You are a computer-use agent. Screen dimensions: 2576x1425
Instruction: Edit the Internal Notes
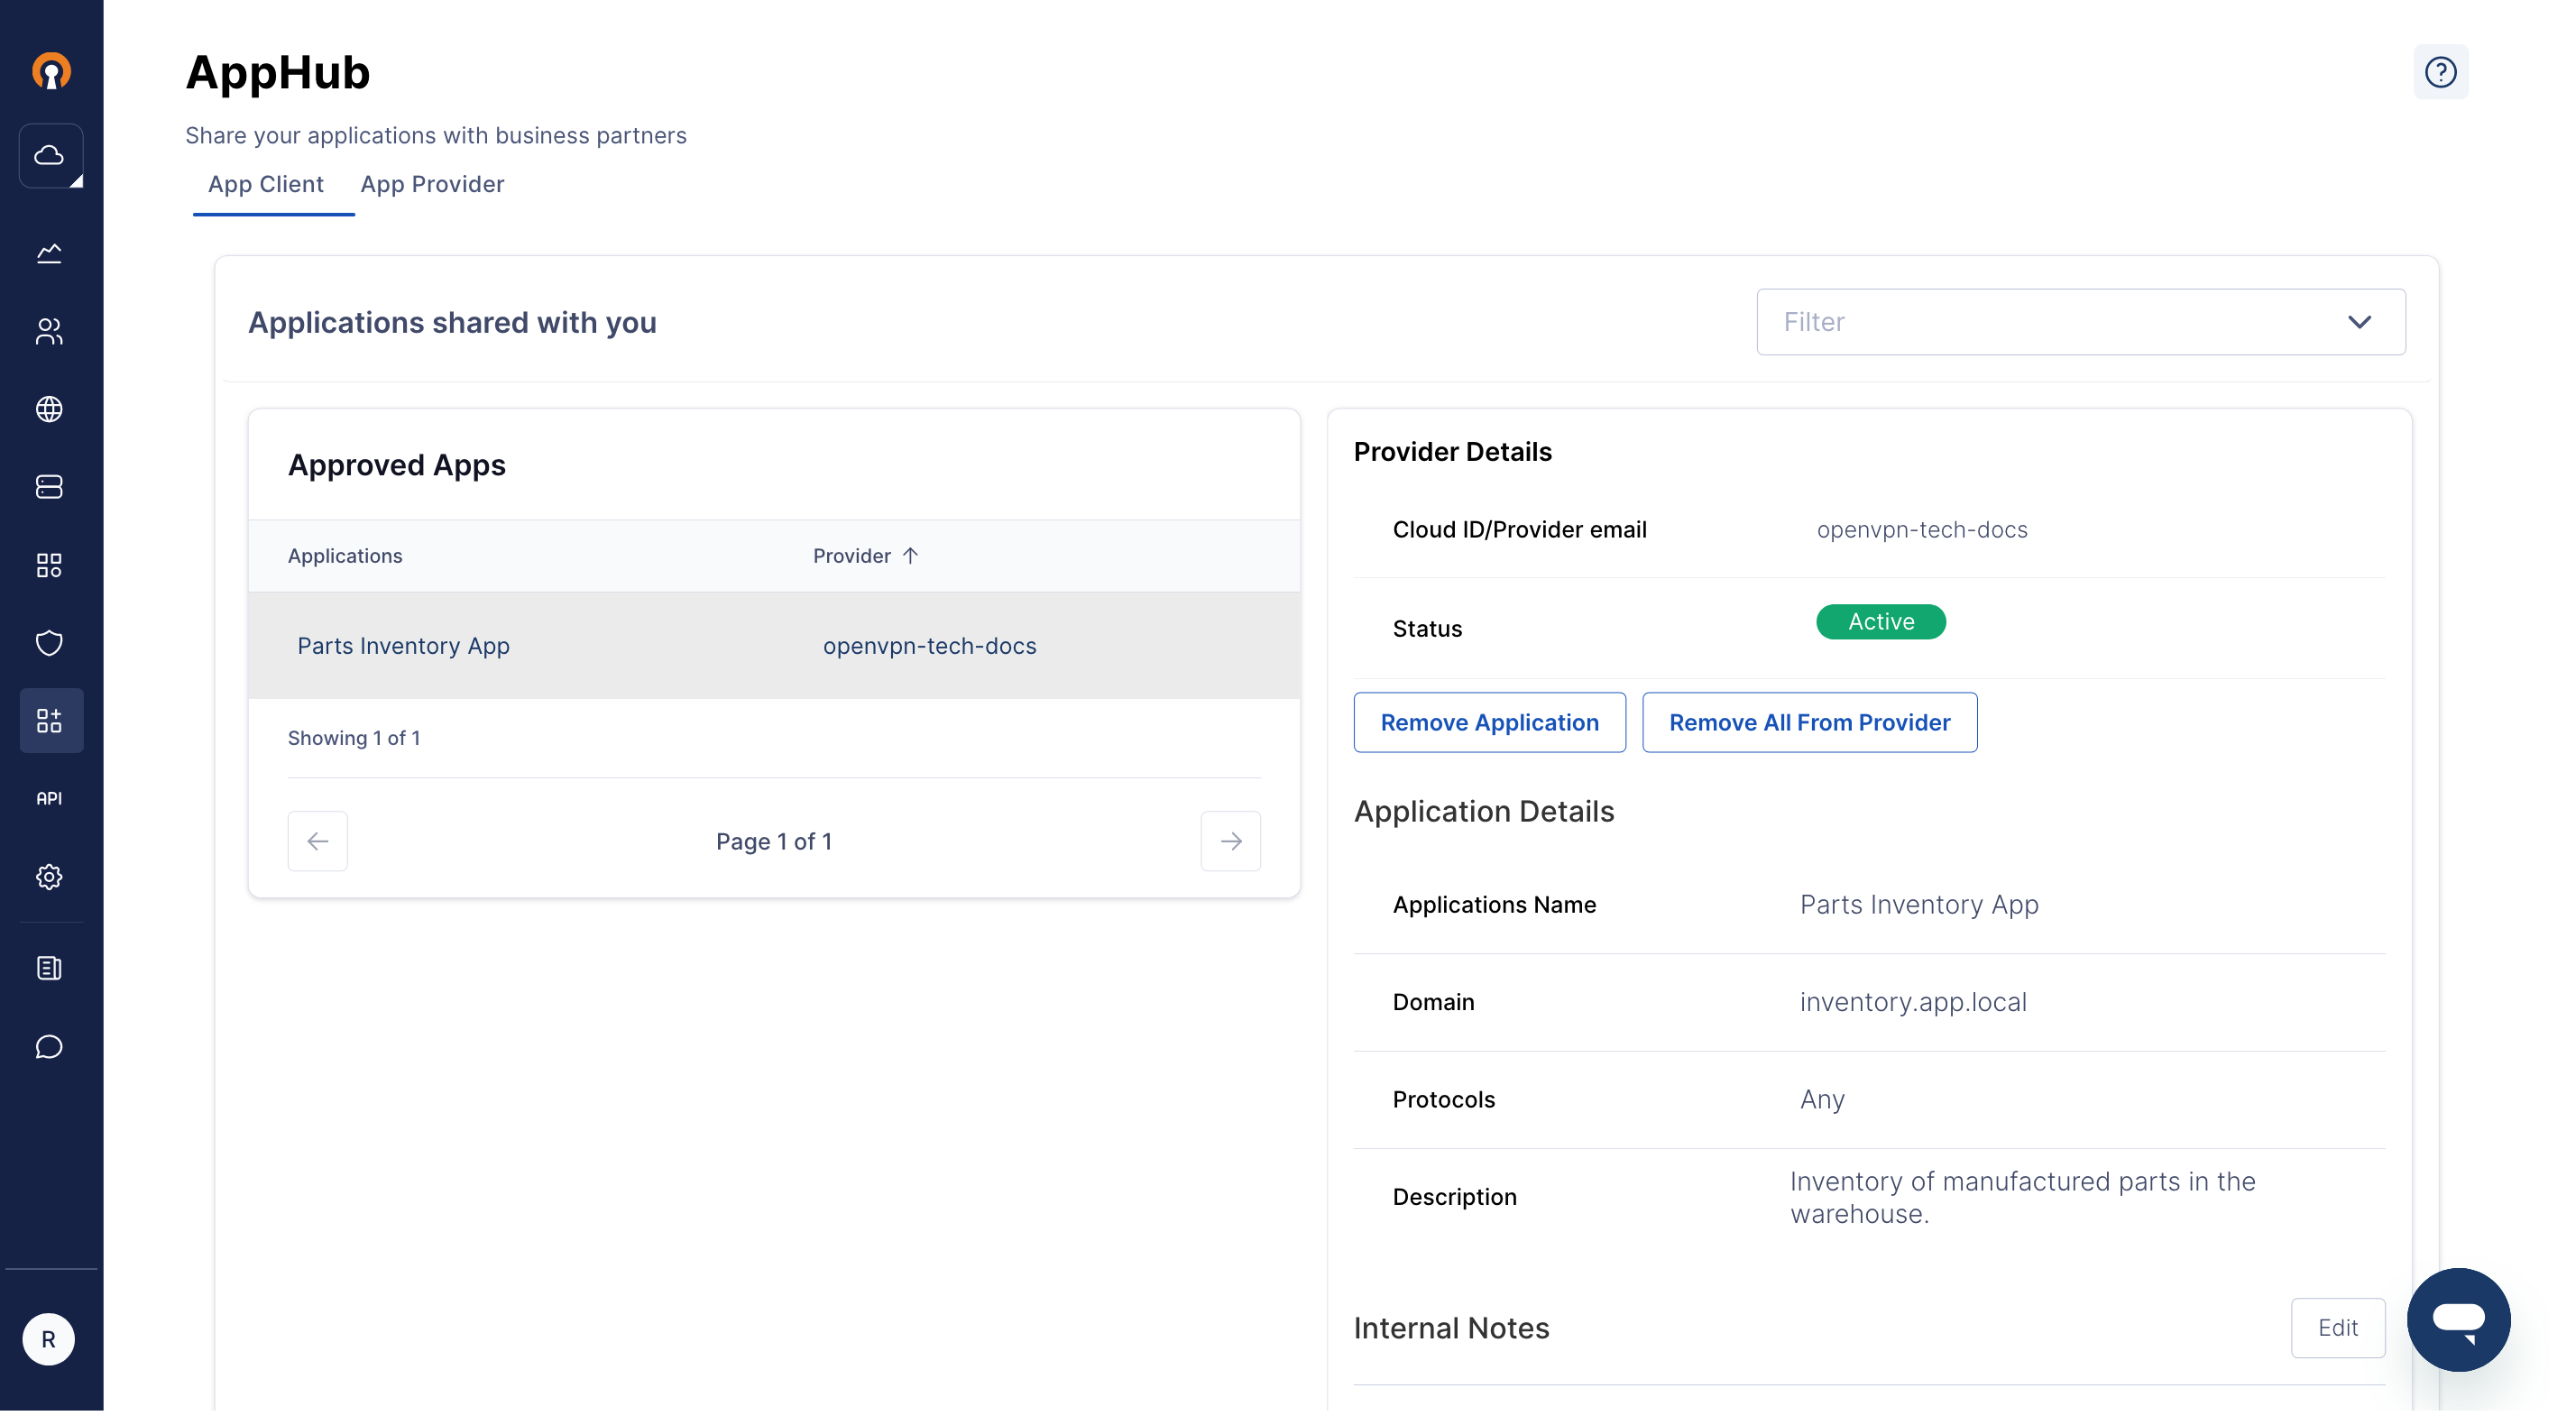pos(2338,1327)
